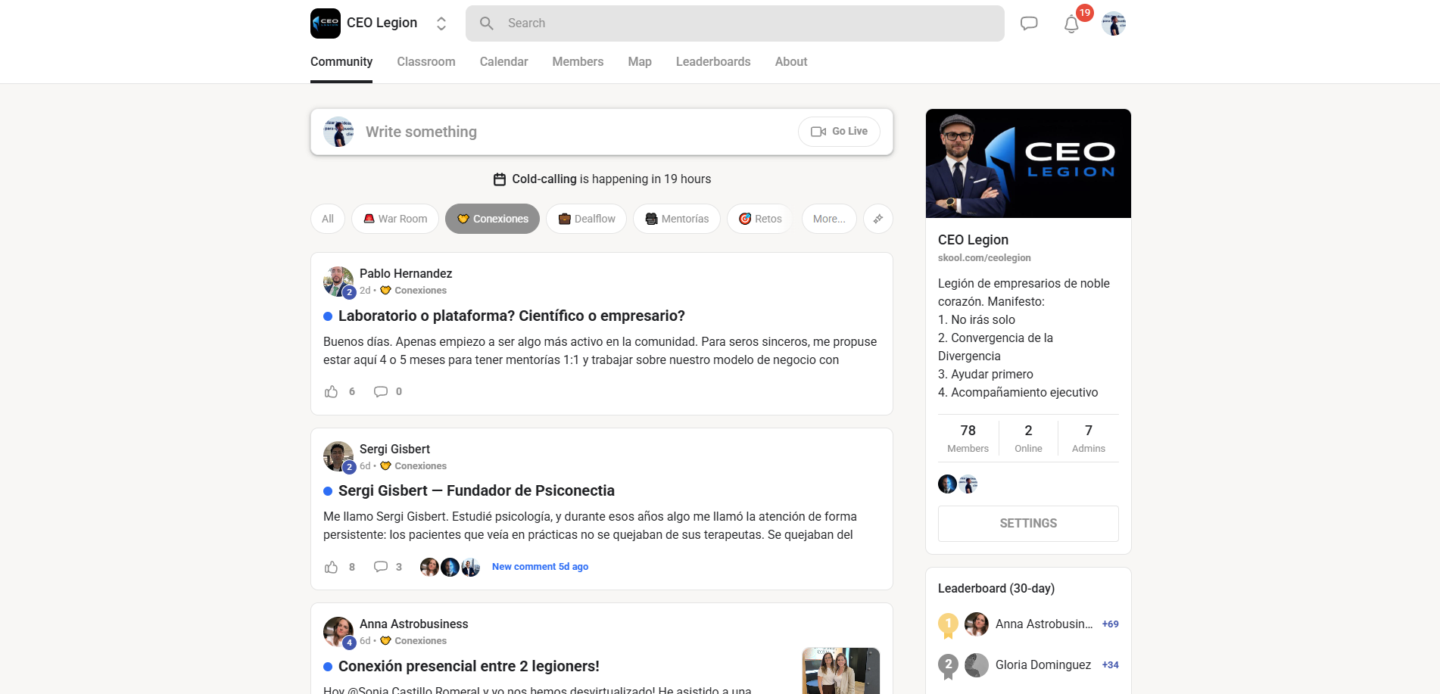
Task: Click the Write something post box
Action: point(601,132)
